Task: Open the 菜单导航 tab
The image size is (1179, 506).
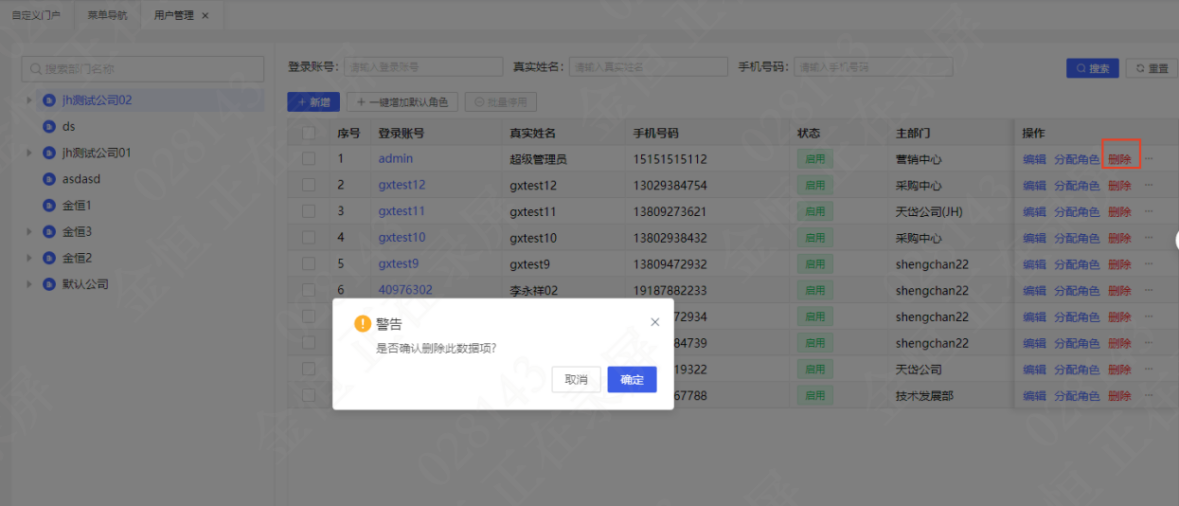Action: pos(108,15)
